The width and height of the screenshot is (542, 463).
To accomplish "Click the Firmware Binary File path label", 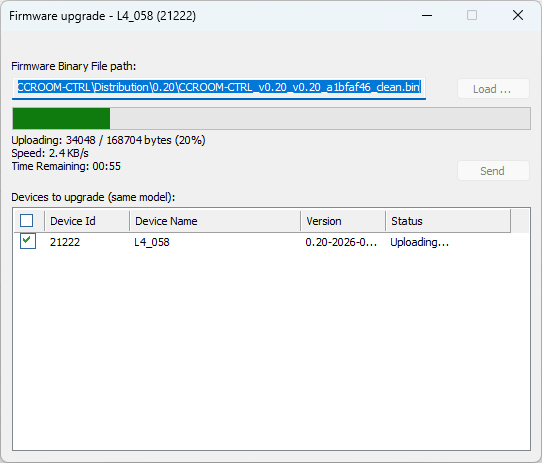I will pos(74,66).
